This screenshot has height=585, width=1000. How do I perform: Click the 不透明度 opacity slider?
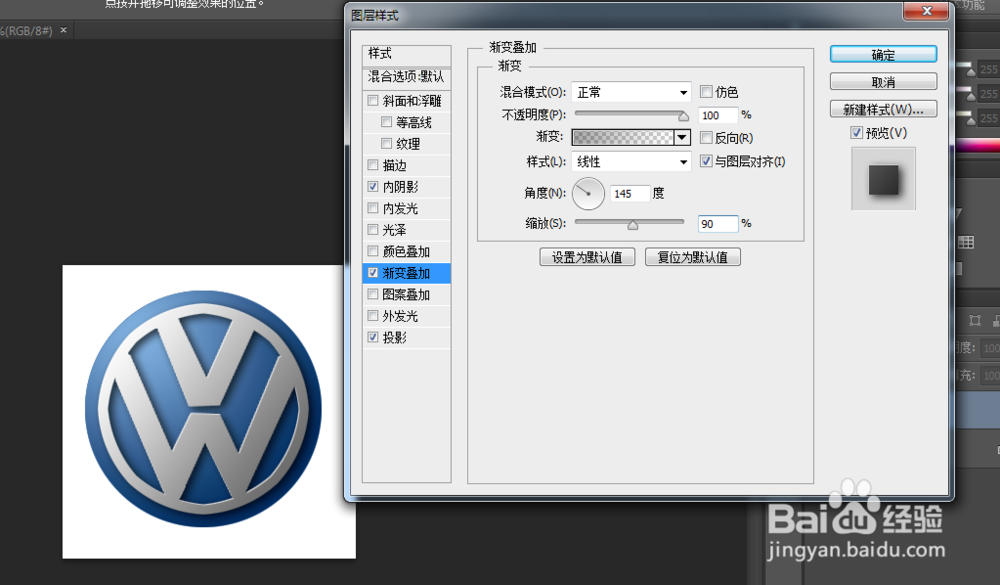click(x=631, y=115)
